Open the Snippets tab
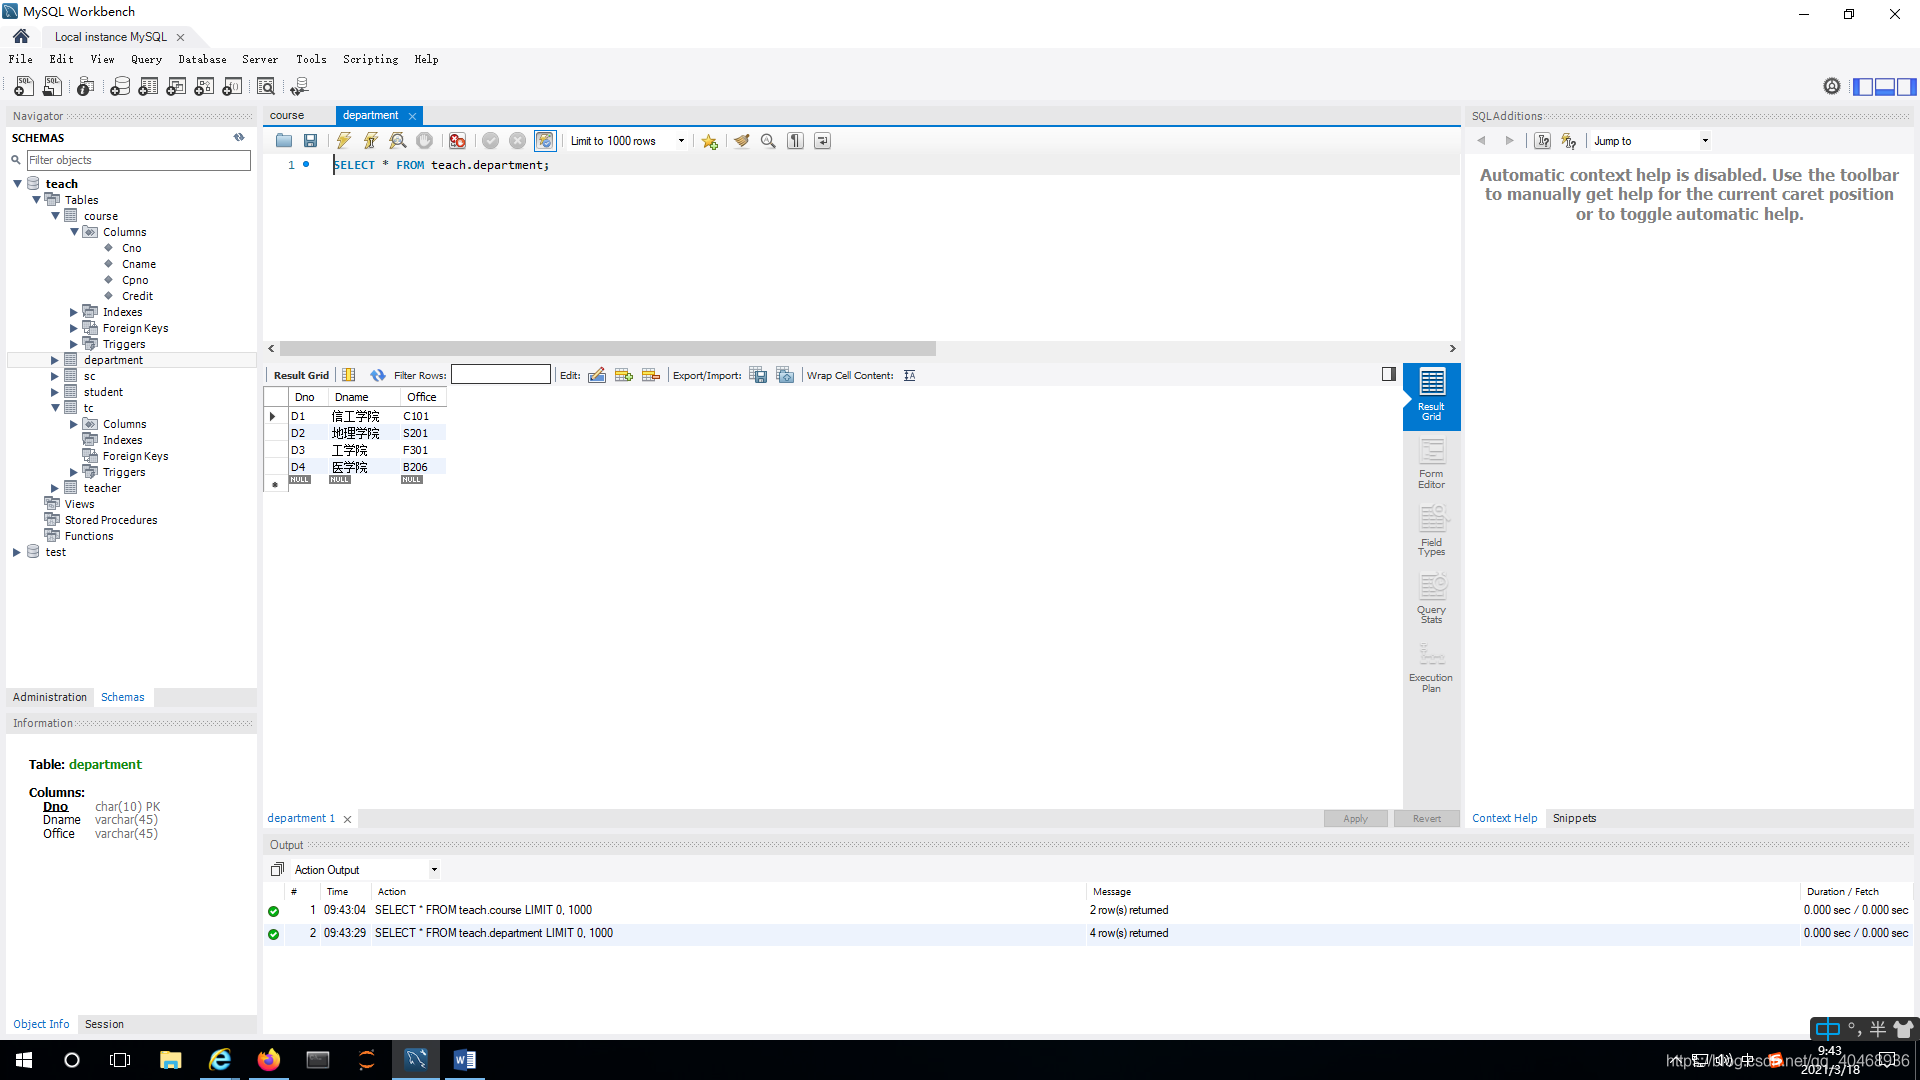Screen dimensions: 1920x1080 1574,818
